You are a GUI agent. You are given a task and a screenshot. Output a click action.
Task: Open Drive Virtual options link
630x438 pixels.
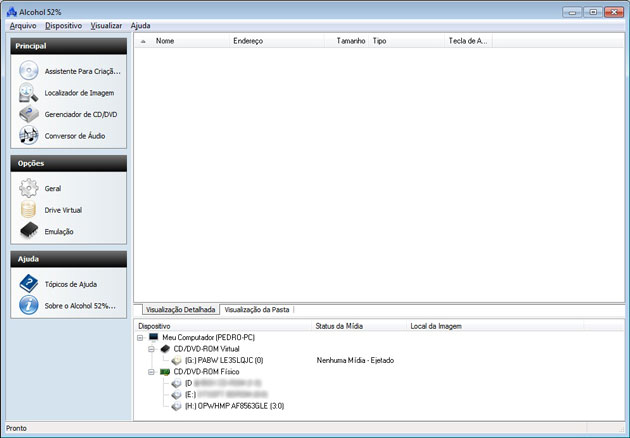(x=63, y=210)
